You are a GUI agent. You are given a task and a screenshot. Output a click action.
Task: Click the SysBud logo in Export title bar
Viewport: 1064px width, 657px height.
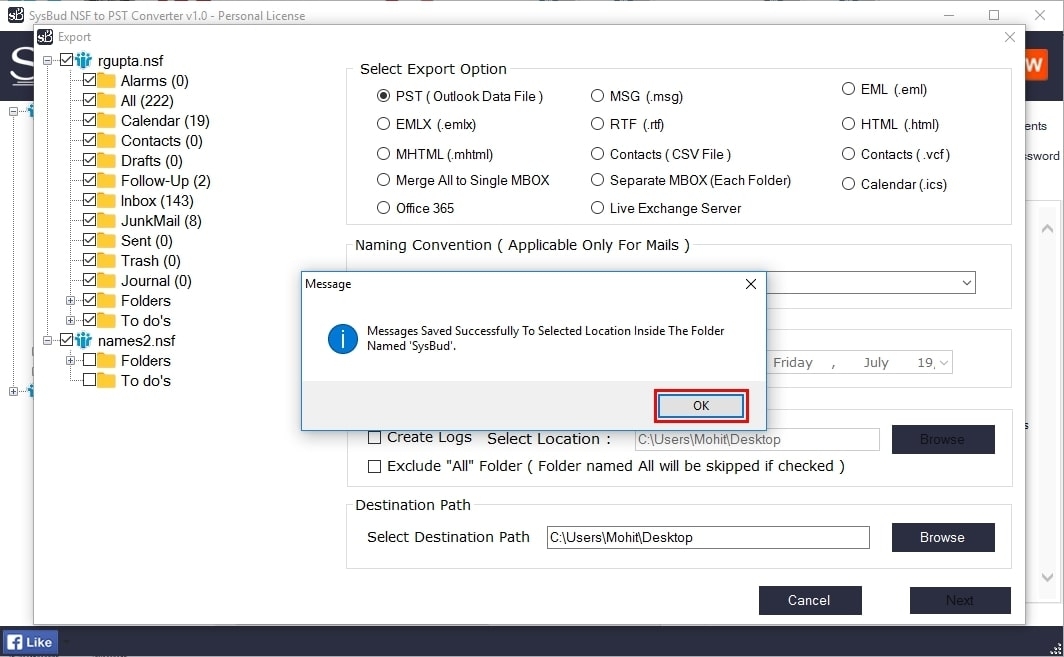pyautogui.click(x=45, y=37)
